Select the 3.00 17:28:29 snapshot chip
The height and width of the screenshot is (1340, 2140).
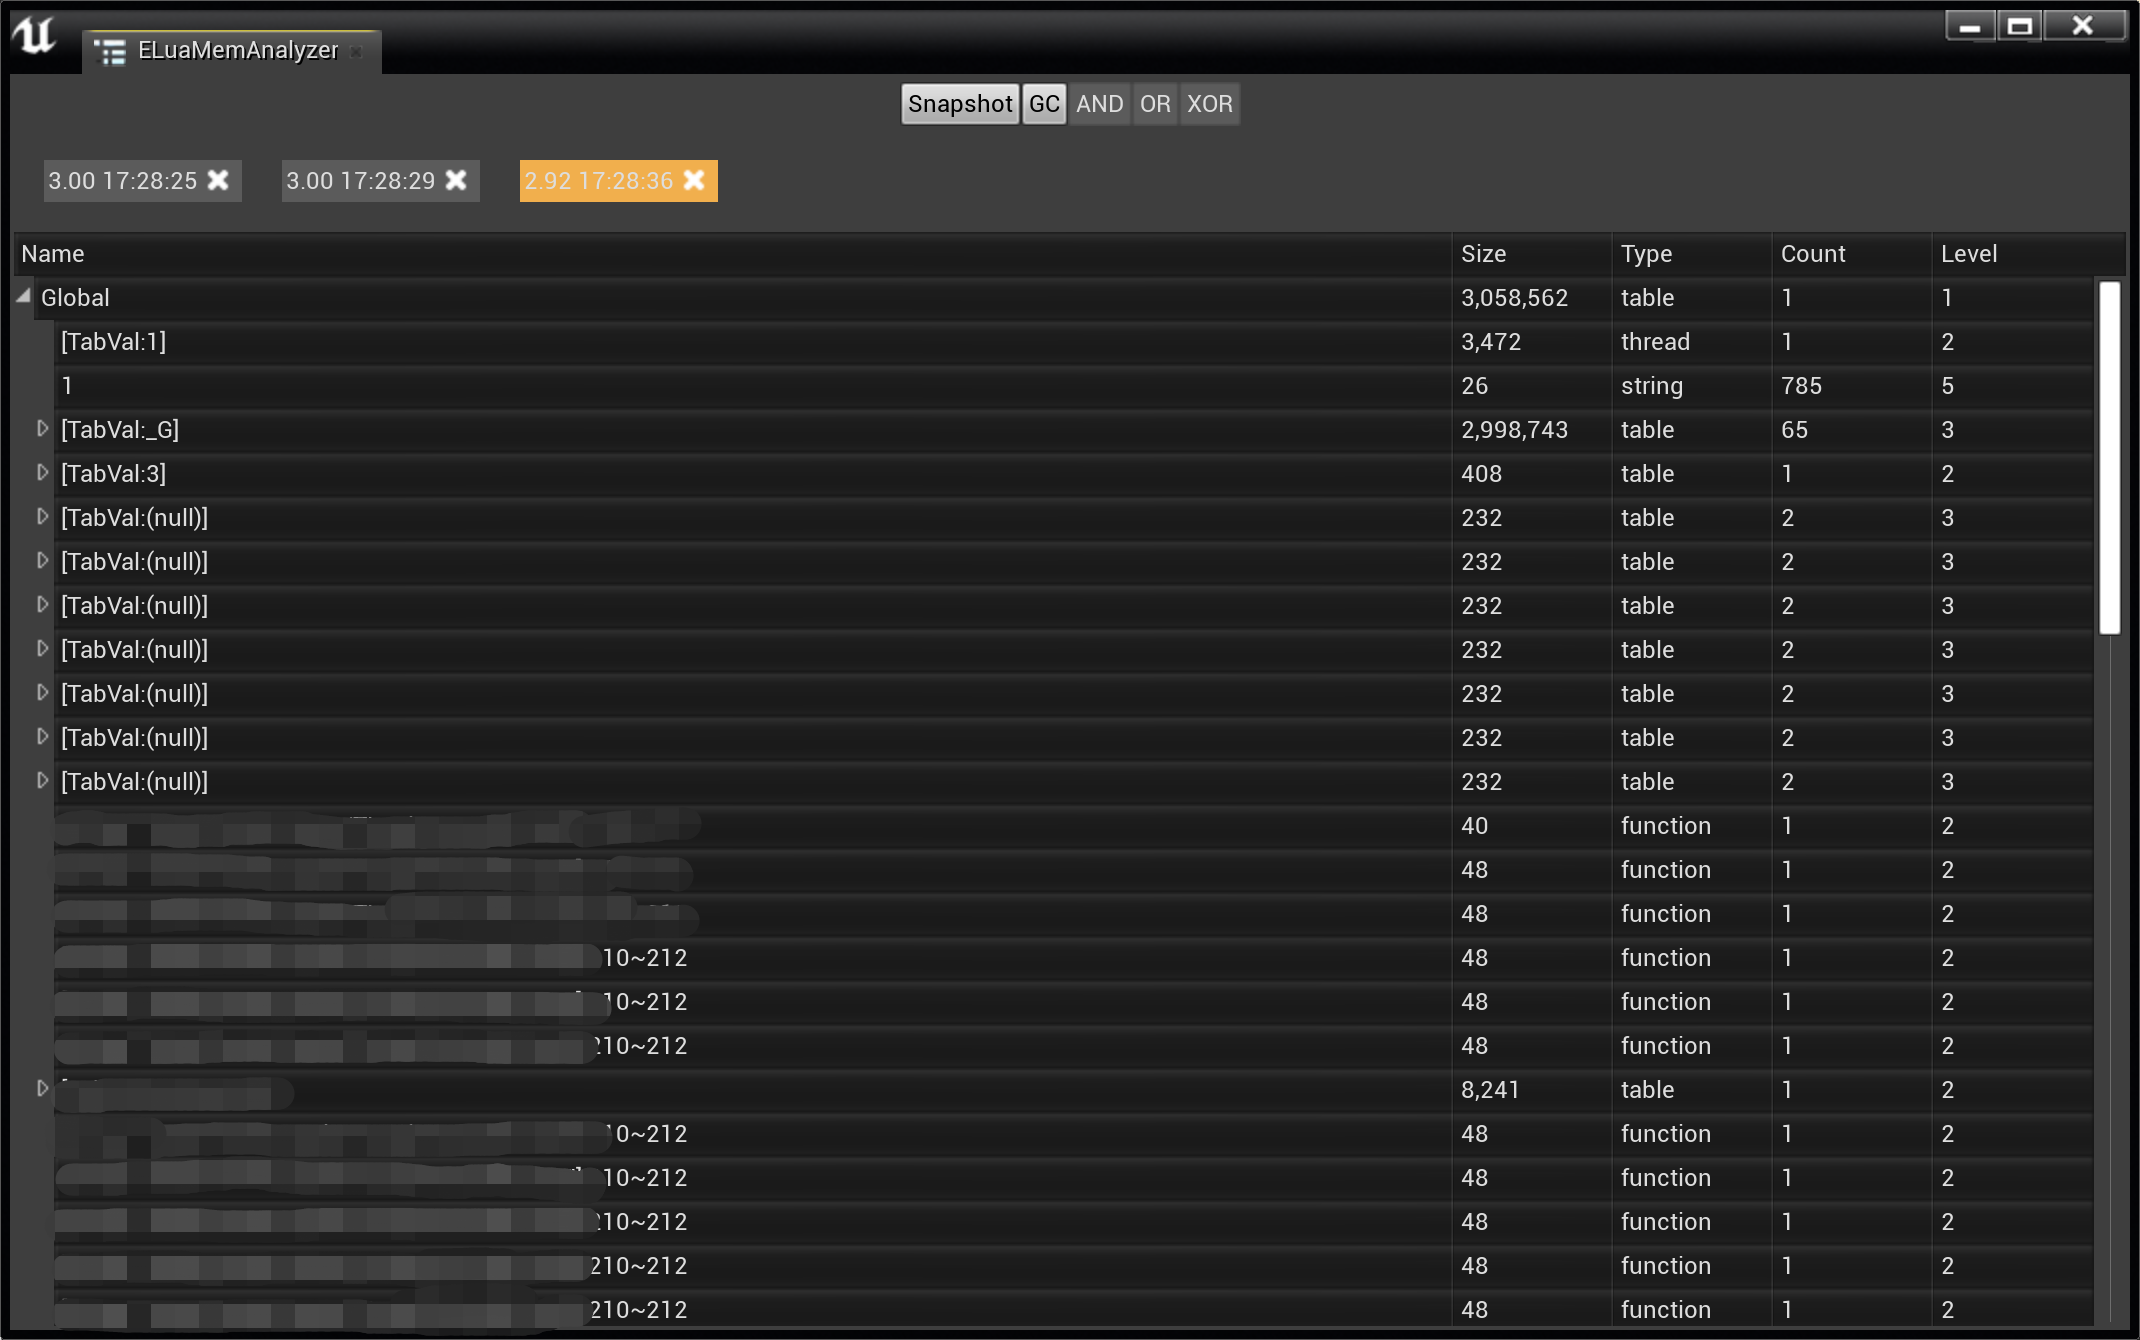coord(360,181)
